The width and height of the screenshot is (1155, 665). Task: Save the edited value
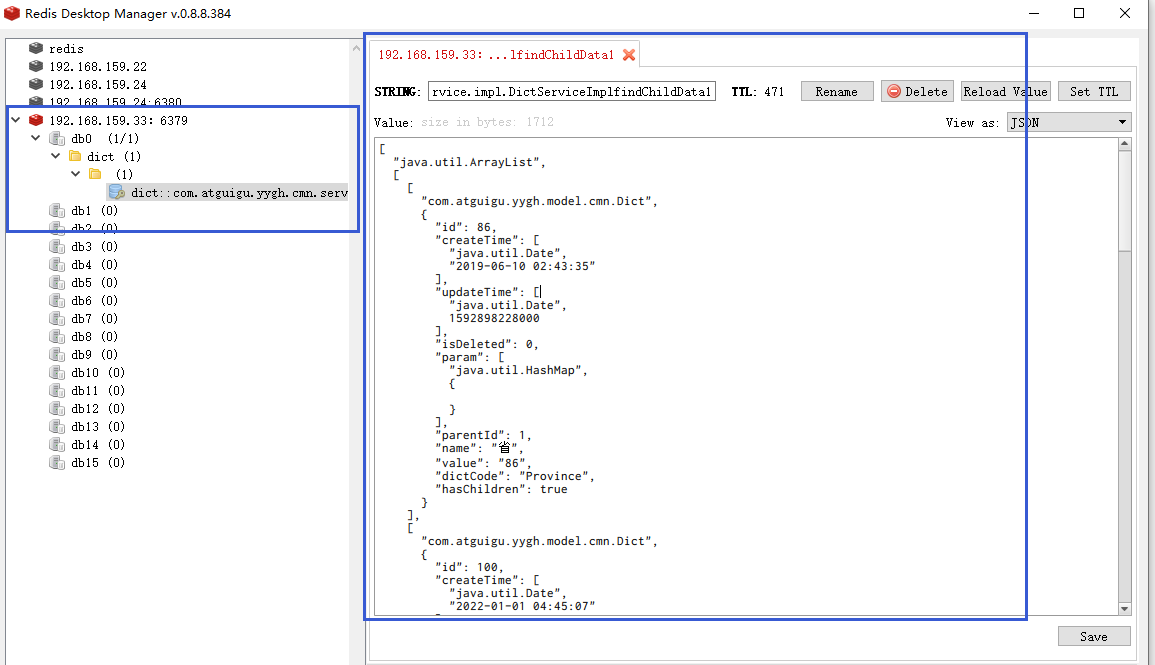click(x=1094, y=636)
